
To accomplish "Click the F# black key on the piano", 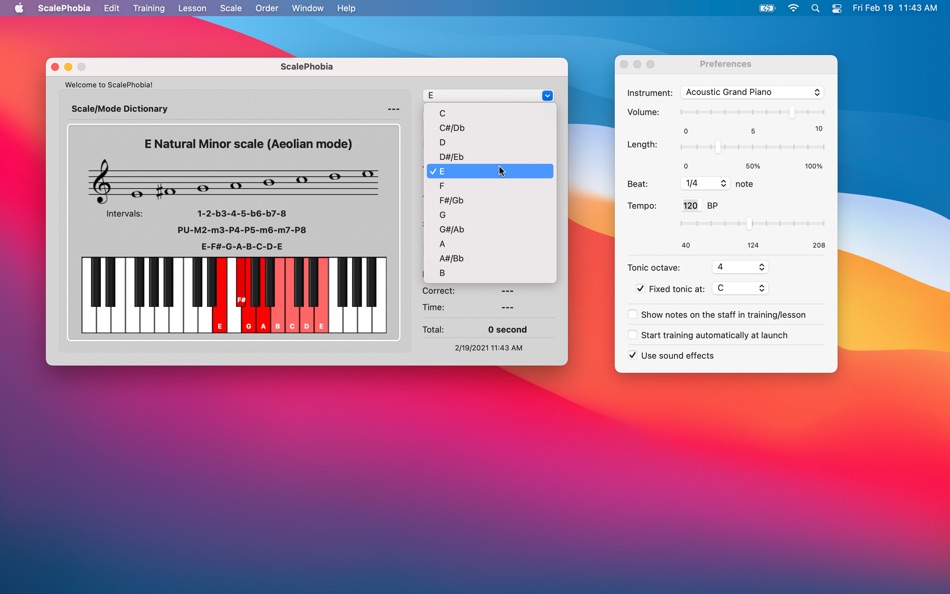I will click(241, 282).
